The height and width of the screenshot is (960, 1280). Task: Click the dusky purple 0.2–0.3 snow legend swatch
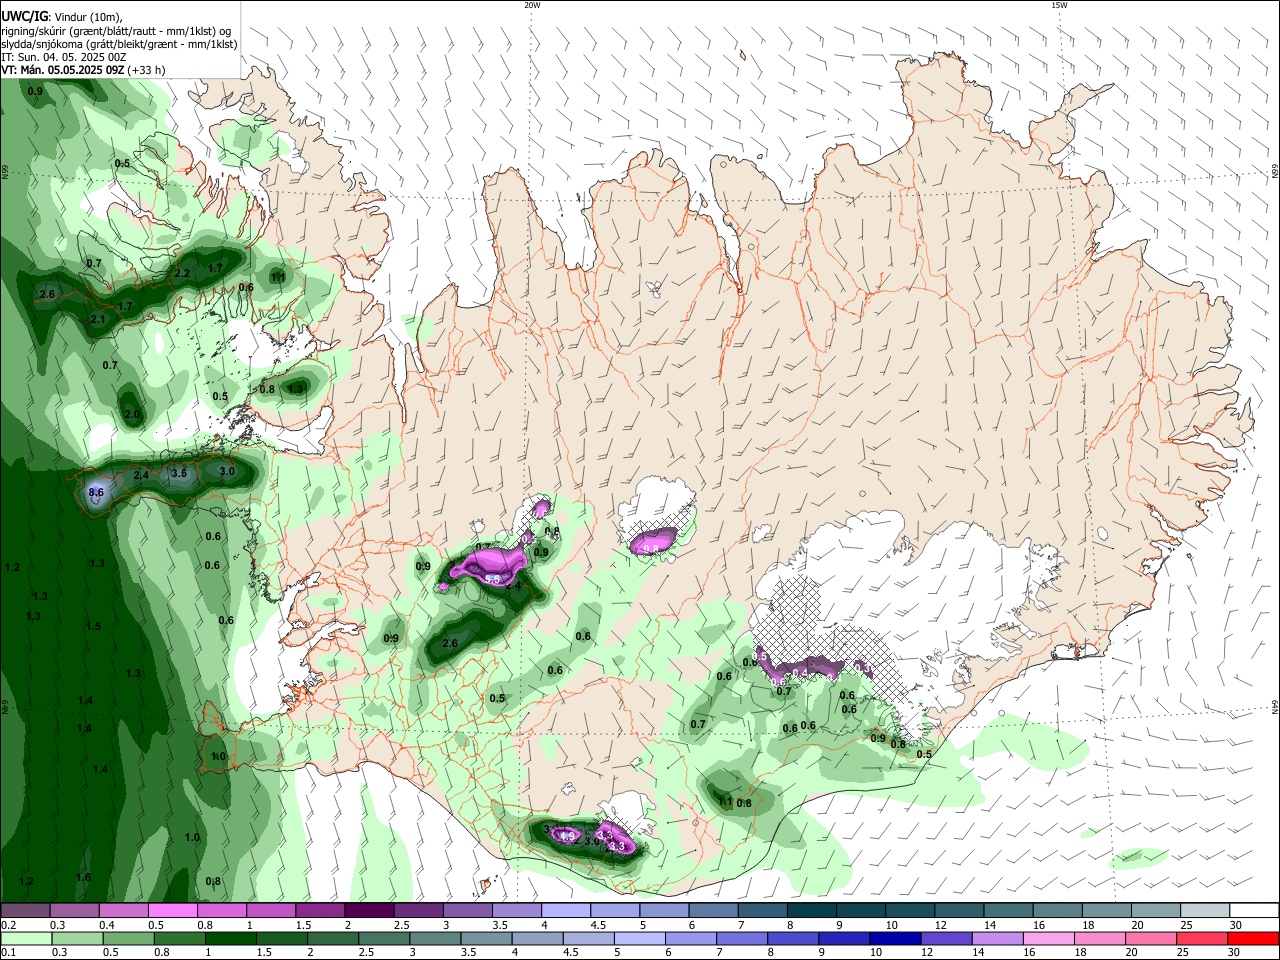(x=24, y=910)
